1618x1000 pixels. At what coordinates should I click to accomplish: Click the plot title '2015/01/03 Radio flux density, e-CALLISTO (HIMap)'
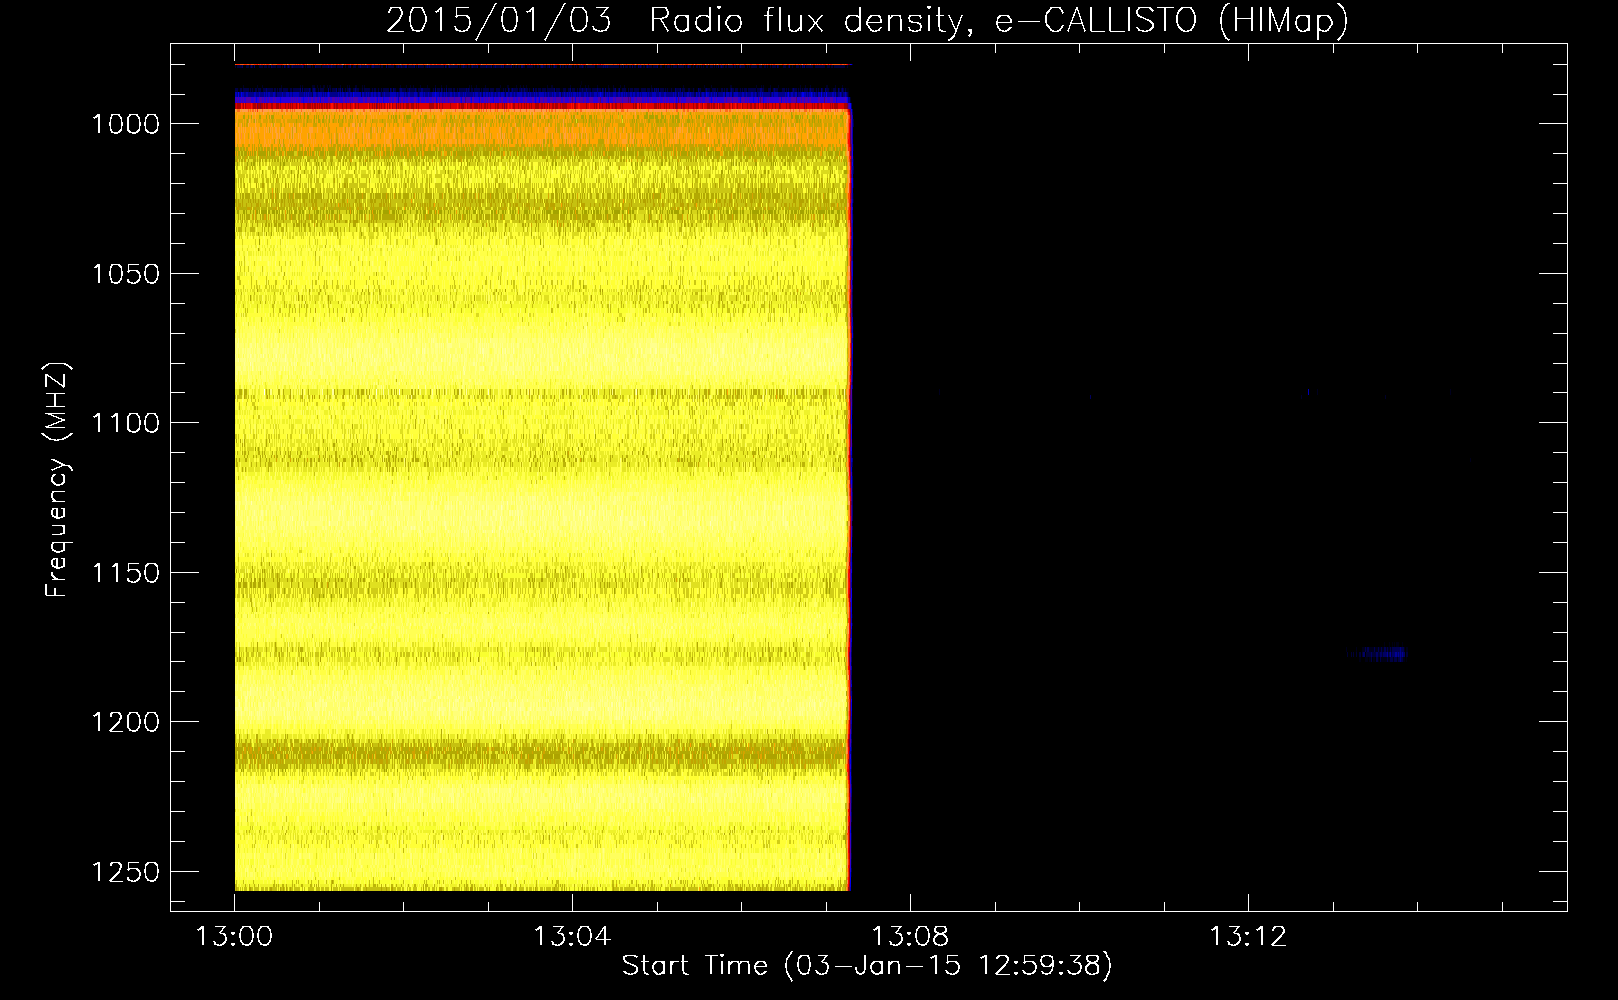867,20
